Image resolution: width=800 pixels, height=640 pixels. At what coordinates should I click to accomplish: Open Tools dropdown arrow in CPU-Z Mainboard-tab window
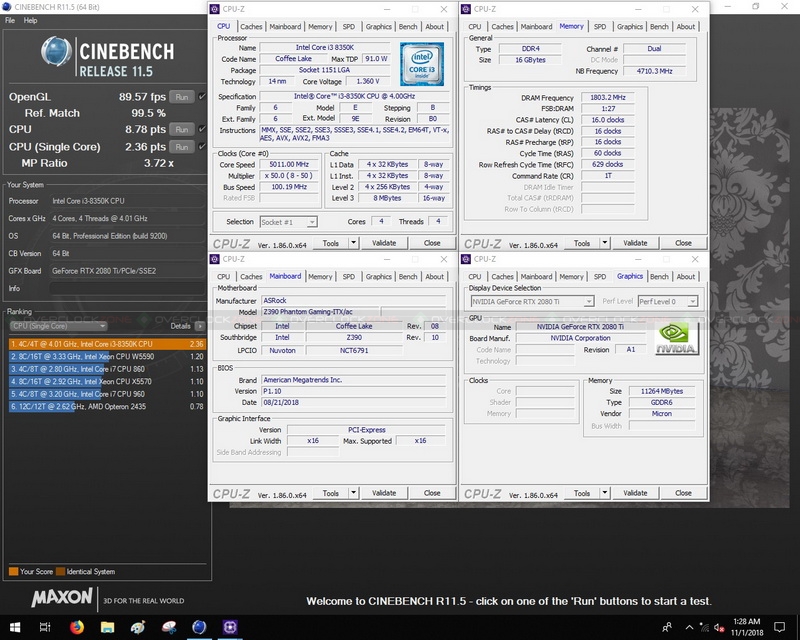[354, 493]
